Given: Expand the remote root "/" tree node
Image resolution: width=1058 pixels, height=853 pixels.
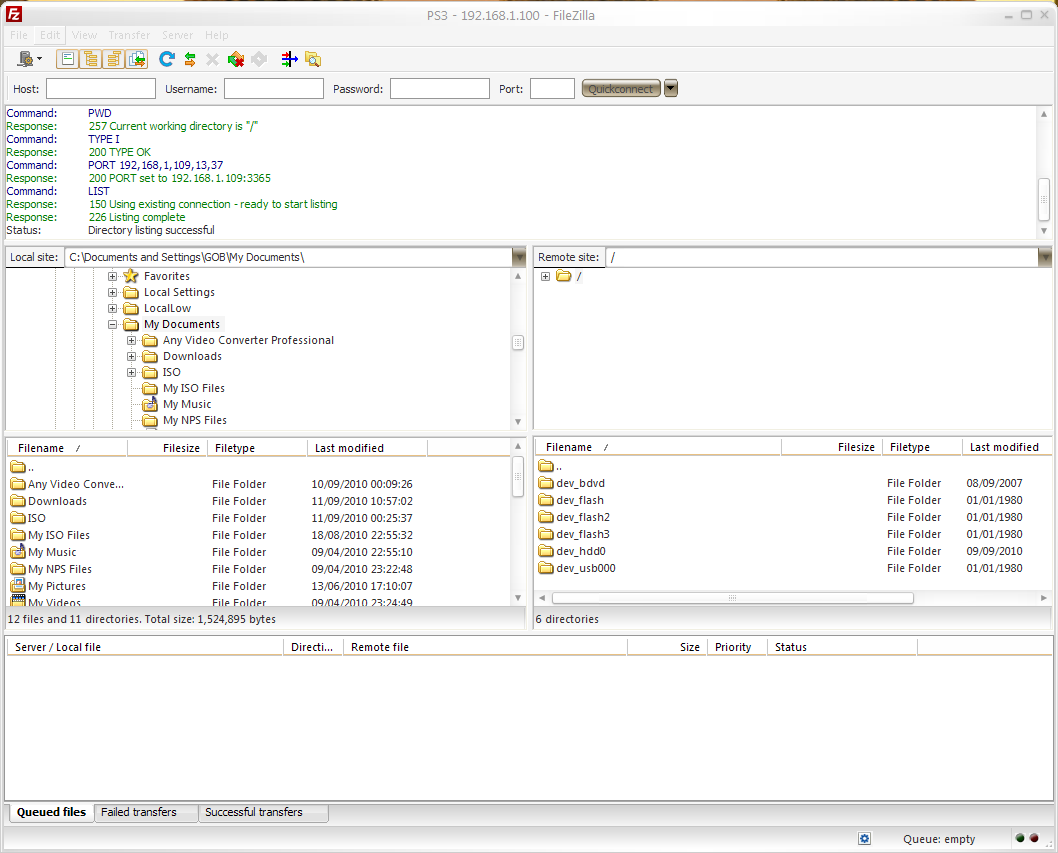Looking at the screenshot, I should click(545, 277).
